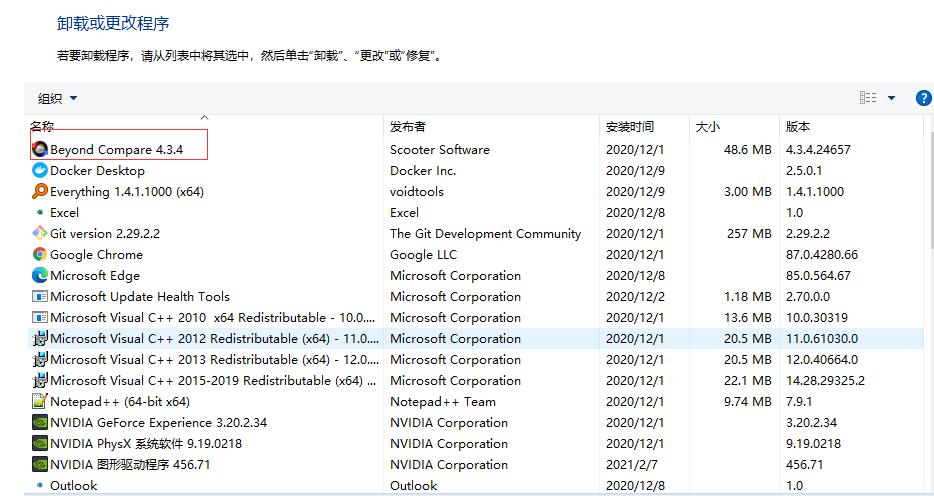
Task: Click install date 2021/2/7
Action: point(633,464)
